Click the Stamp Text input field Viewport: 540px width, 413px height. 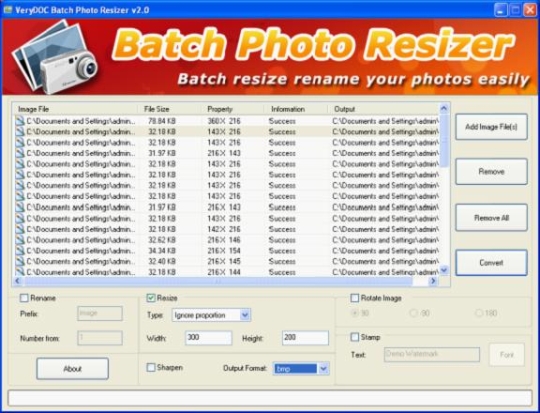coord(432,354)
